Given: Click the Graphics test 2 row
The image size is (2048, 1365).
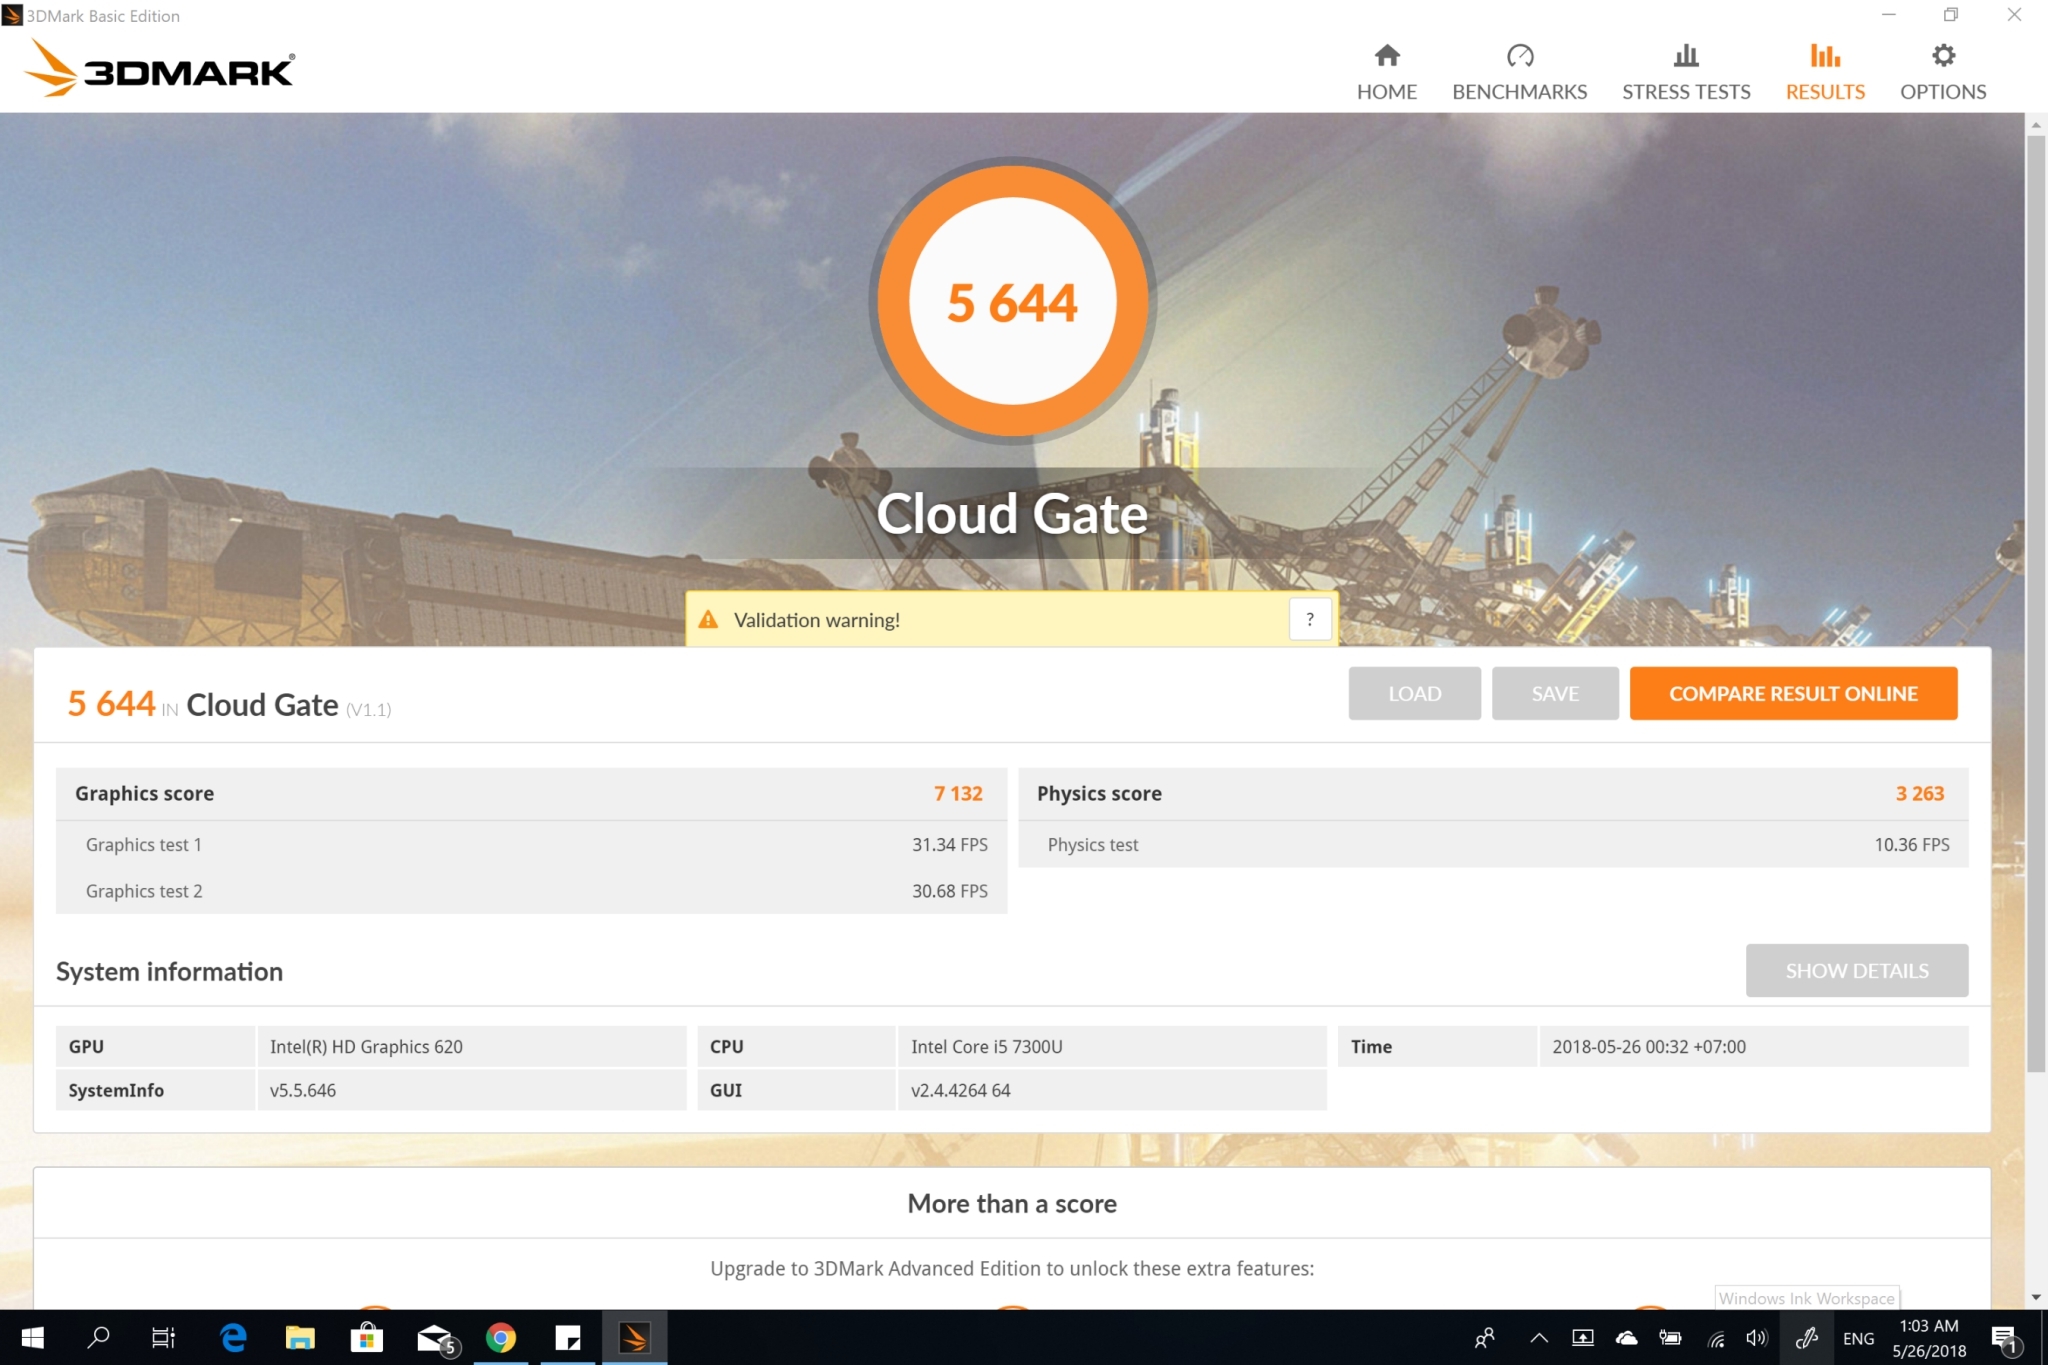Looking at the screenshot, I should point(531,890).
